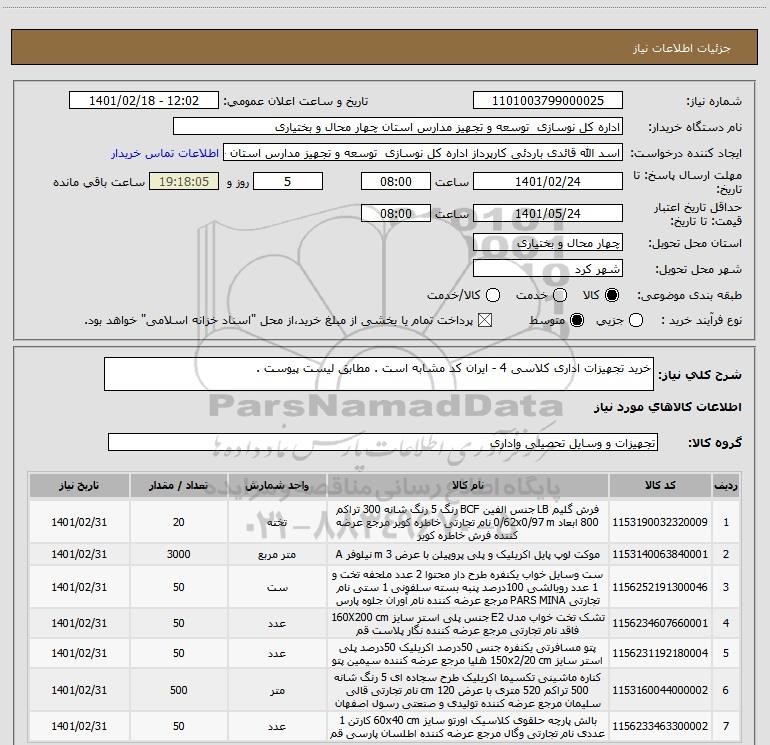Choose the جزیی purchase type radio
Image resolution: width=770 pixels, height=745 pixels.
[x=636, y=320]
